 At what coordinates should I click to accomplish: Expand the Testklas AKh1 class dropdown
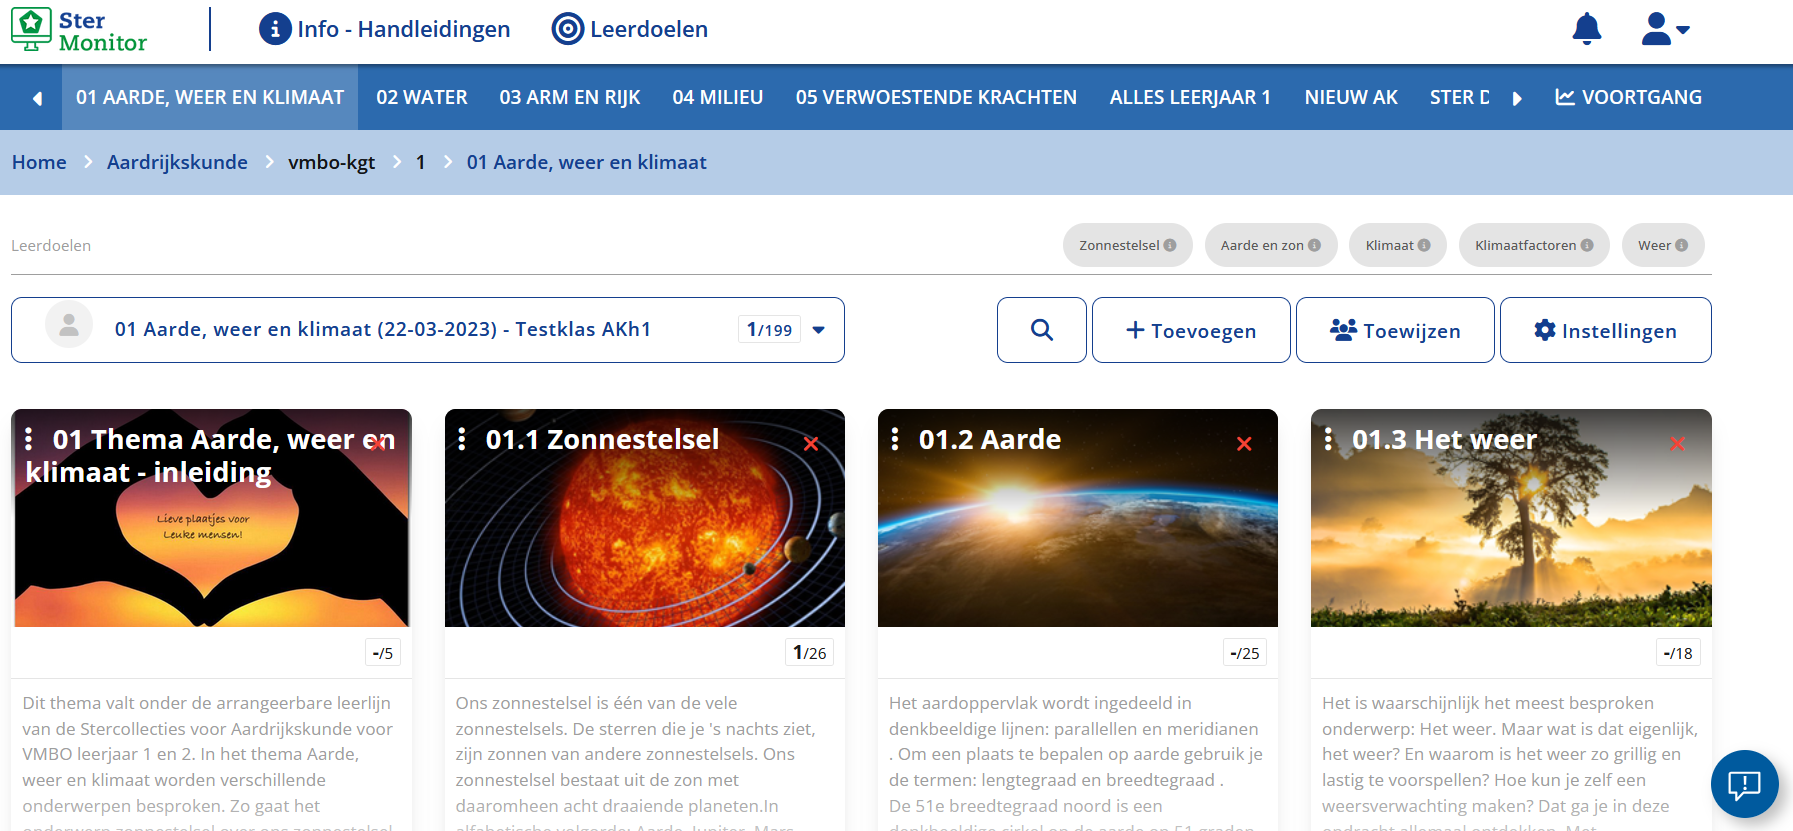pos(818,330)
